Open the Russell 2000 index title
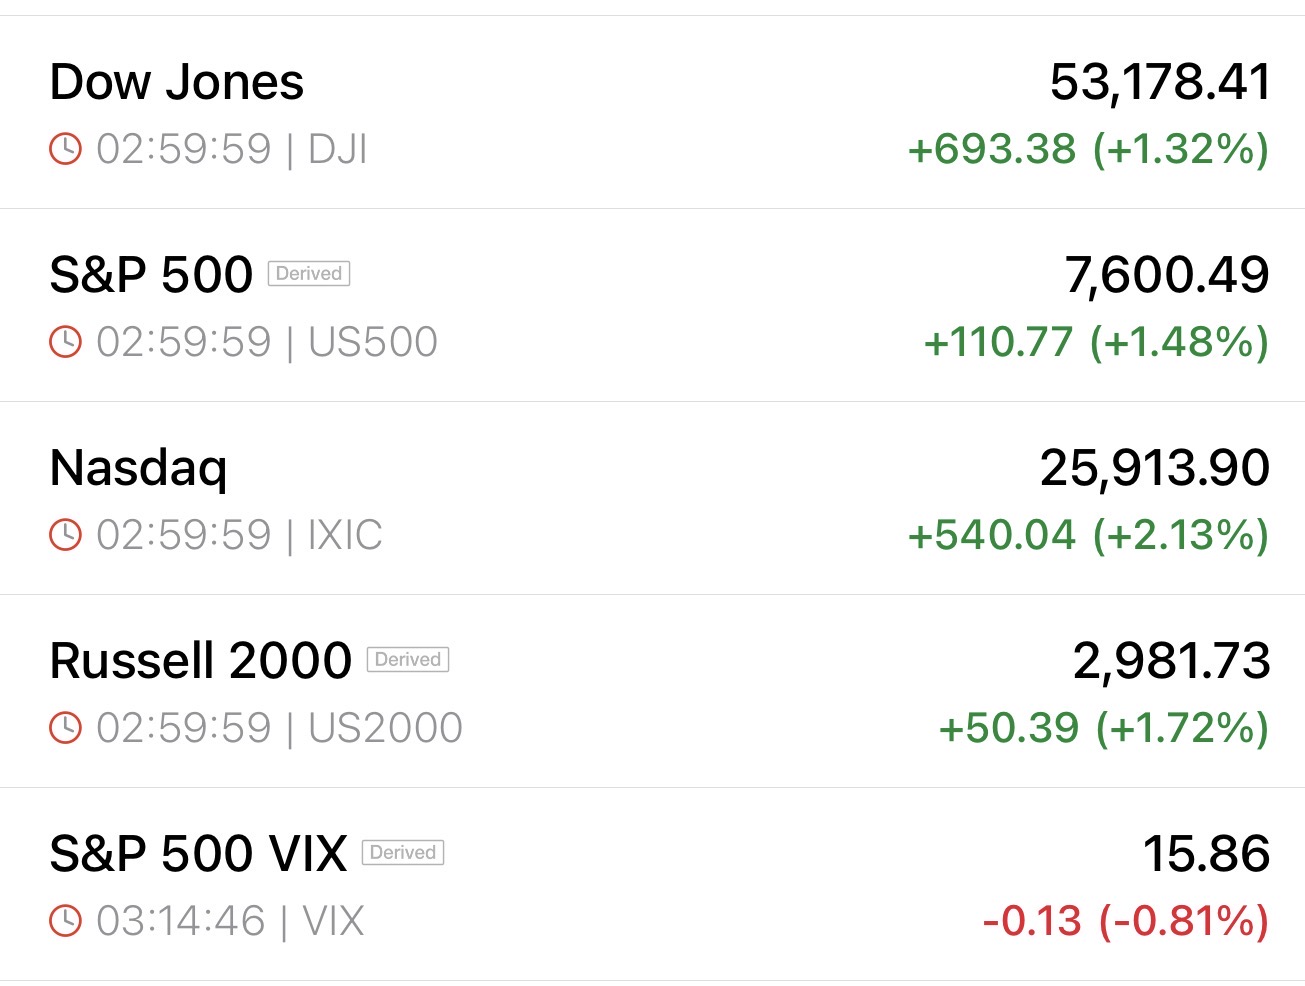This screenshot has width=1305, height=986. [201, 661]
